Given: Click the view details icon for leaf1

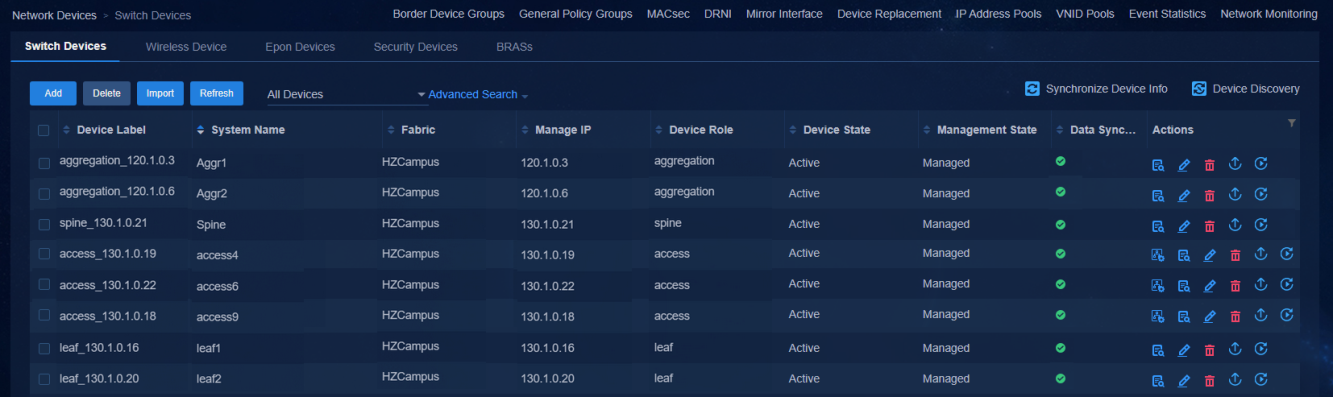Looking at the screenshot, I should point(1157,350).
